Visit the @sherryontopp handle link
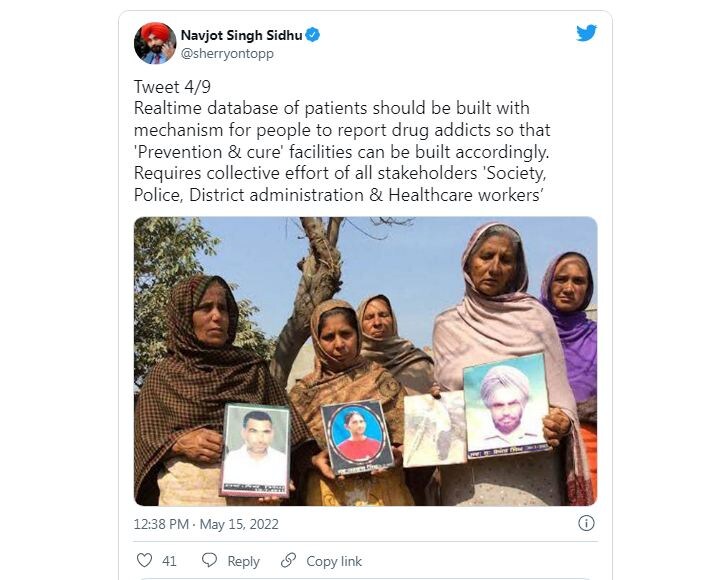This screenshot has height=580, width=715. [227, 53]
